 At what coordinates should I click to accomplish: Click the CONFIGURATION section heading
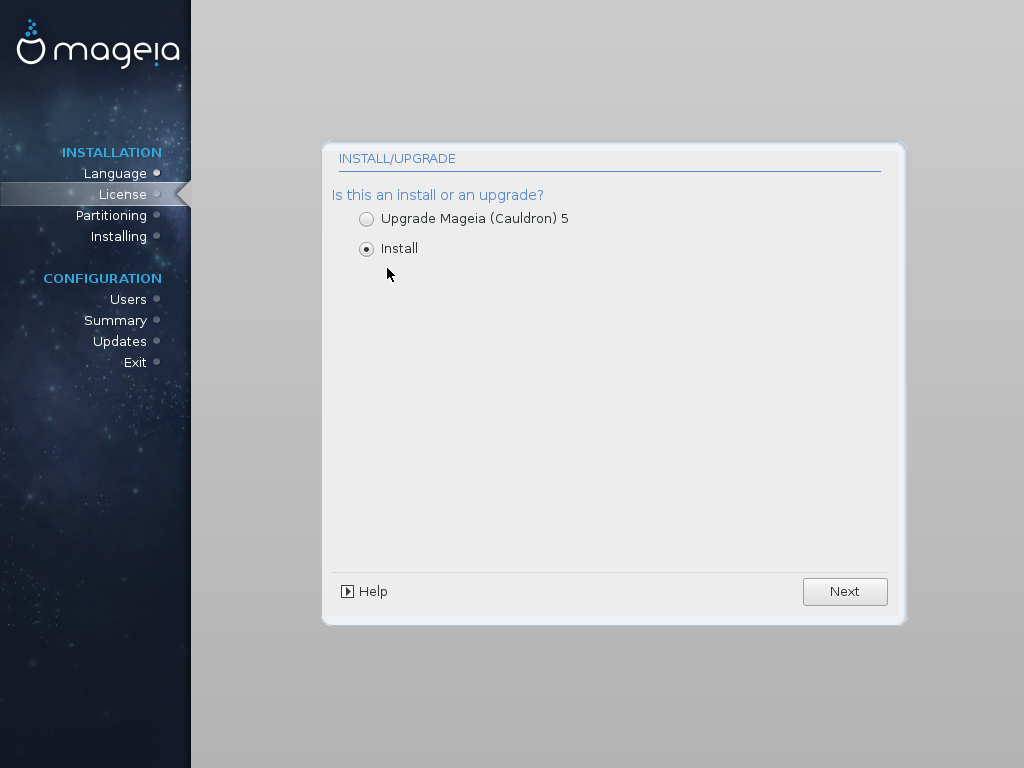(x=103, y=279)
